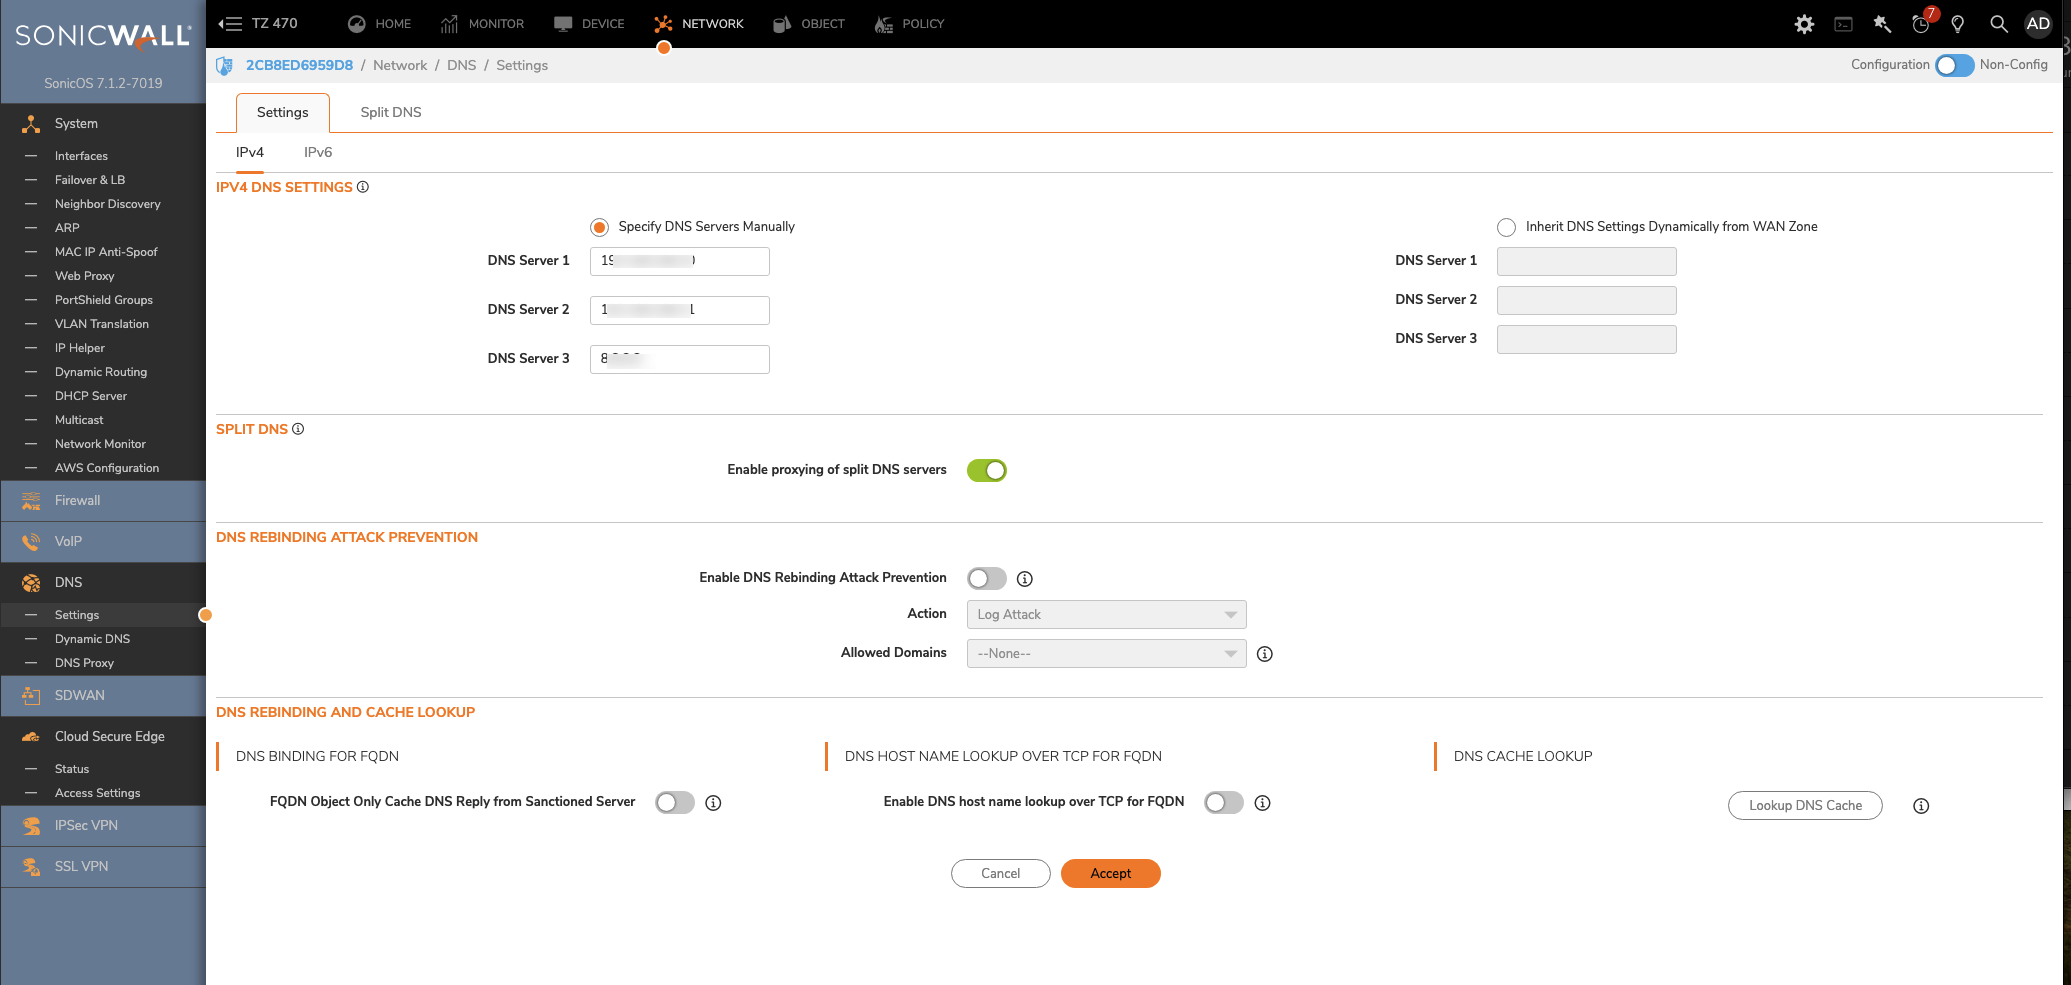This screenshot has width=2071, height=985.
Task: Click info icon next to Lookup DNS Cache
Action: tap(1921, 806)
